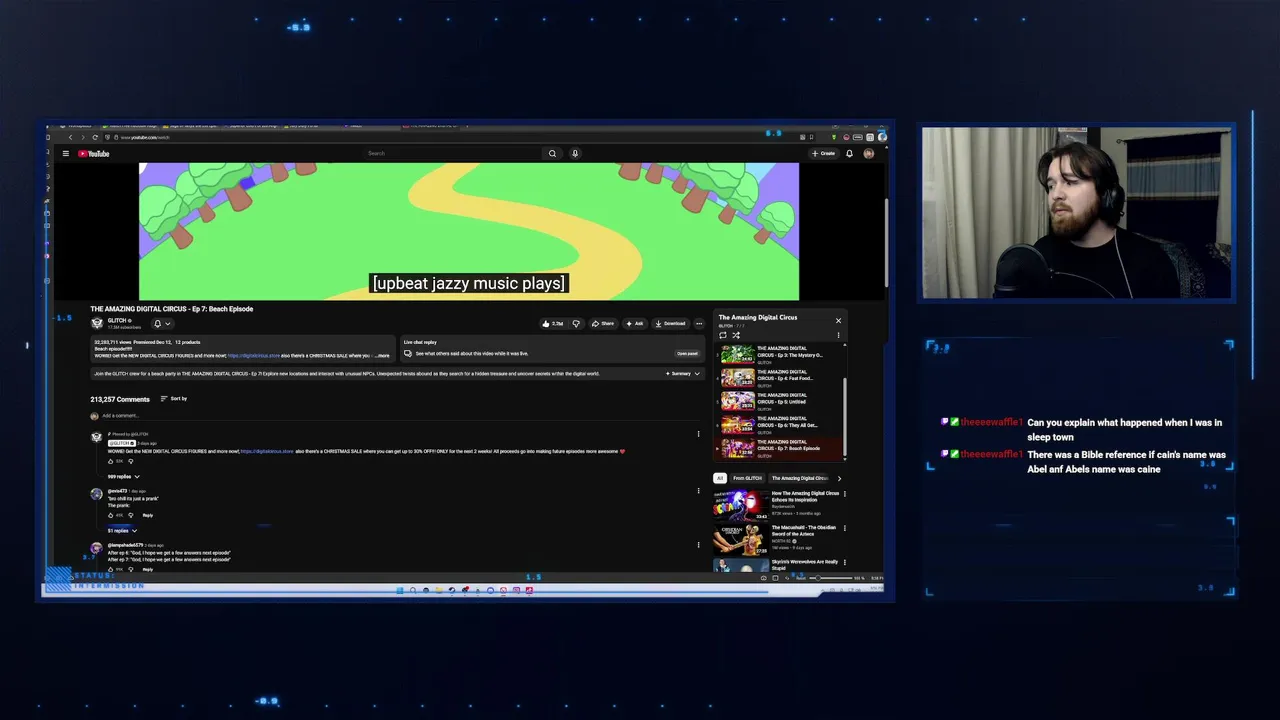This screenshot has width=1280, height=720.
Task: Open options for the 'bro chill' comment
Action: (x=698, y=491)
